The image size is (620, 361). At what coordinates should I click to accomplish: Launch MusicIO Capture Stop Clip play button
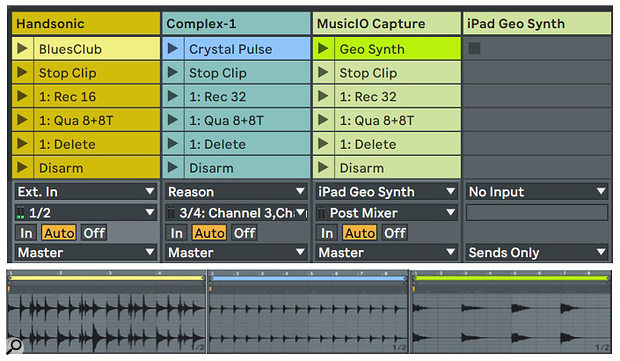(x=323, y=72)
